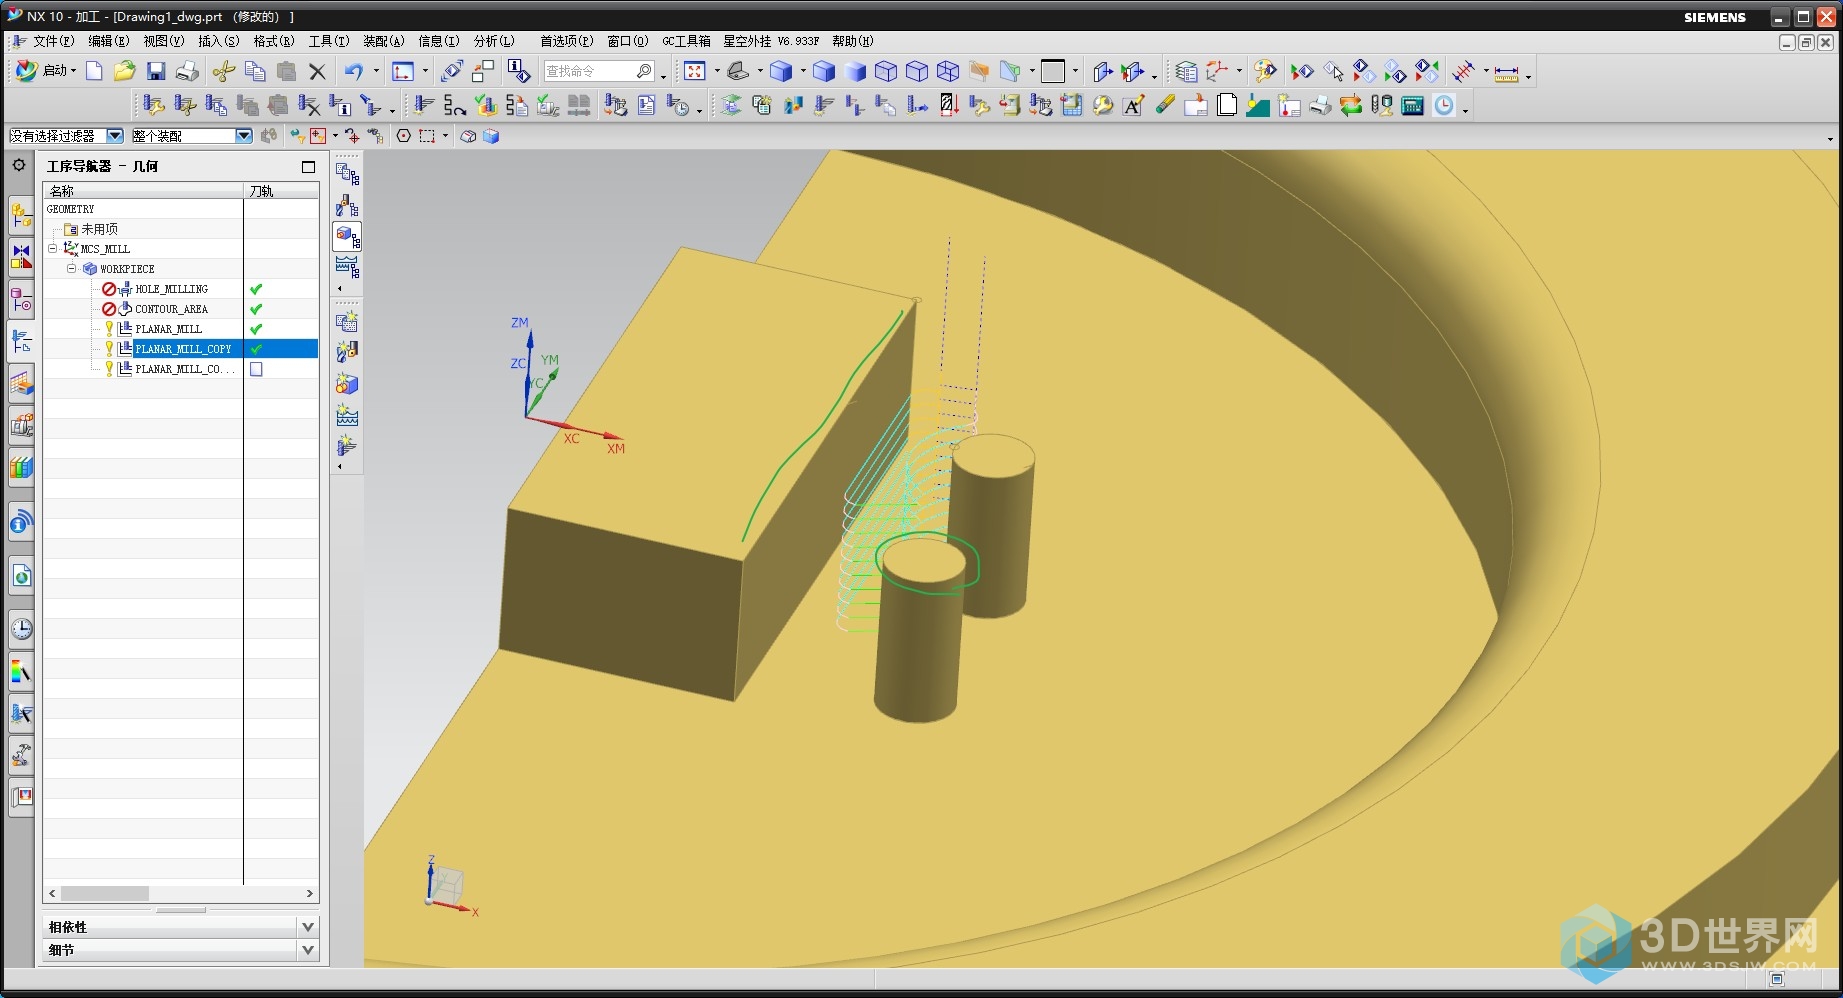Collapse the MCS_MILL tree node
The image size is (1843, 998).
click(53, 249)
